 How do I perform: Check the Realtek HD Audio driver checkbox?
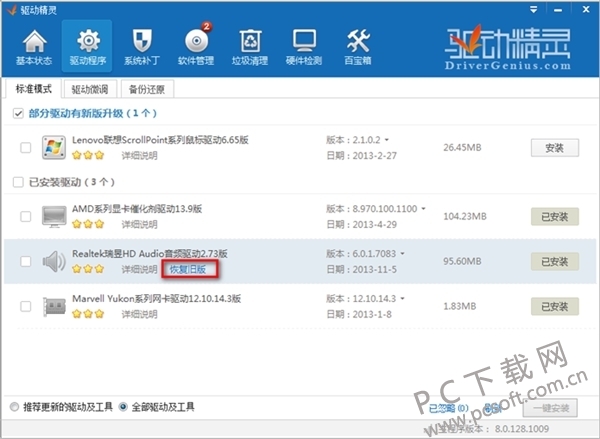(26, 261)
